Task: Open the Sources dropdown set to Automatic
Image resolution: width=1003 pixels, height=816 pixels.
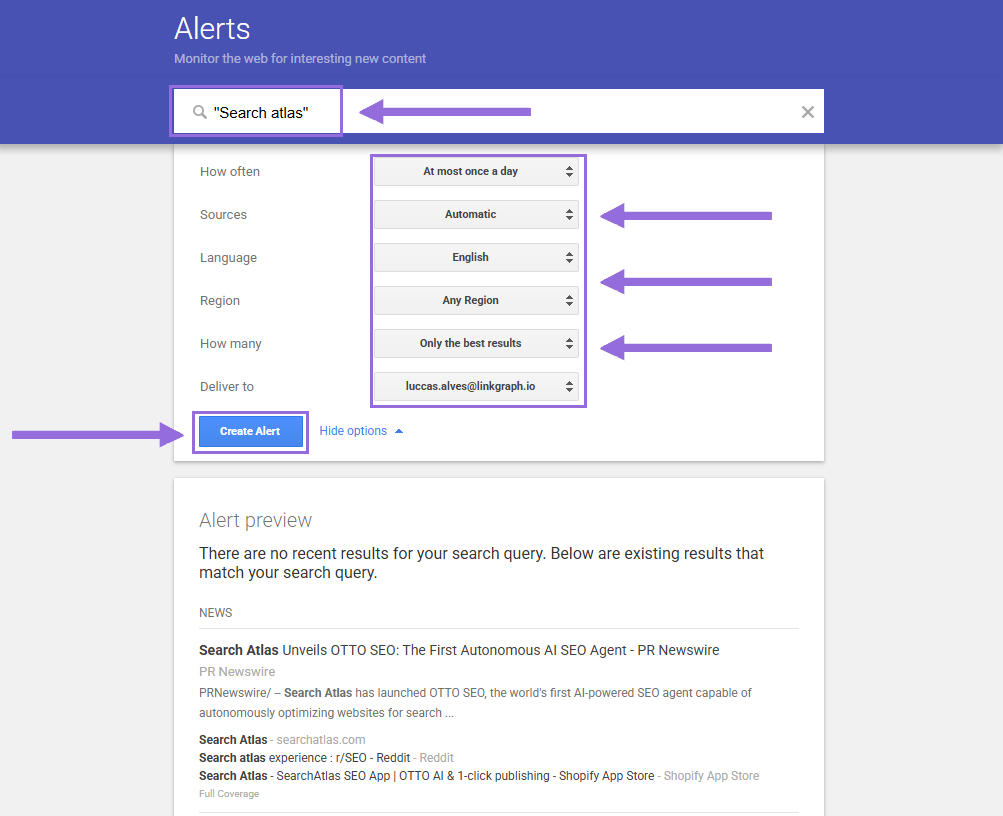Action: click(476, 214)
